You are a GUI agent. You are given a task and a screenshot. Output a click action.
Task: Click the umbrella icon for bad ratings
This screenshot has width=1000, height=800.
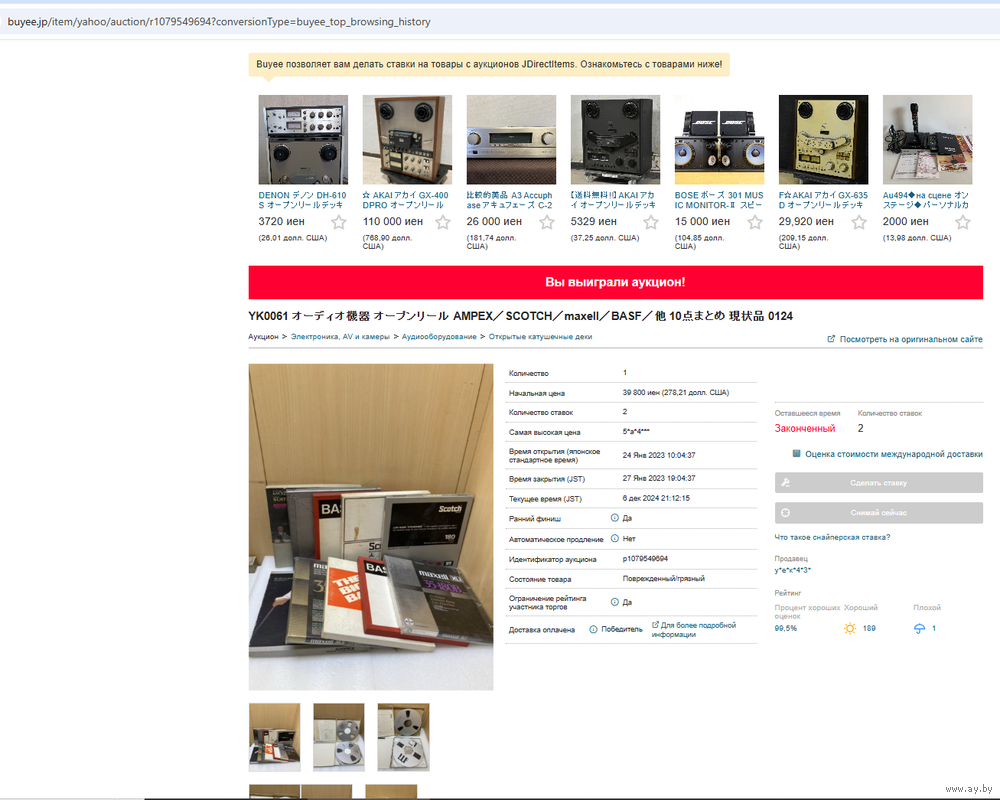tap(919, 628)
